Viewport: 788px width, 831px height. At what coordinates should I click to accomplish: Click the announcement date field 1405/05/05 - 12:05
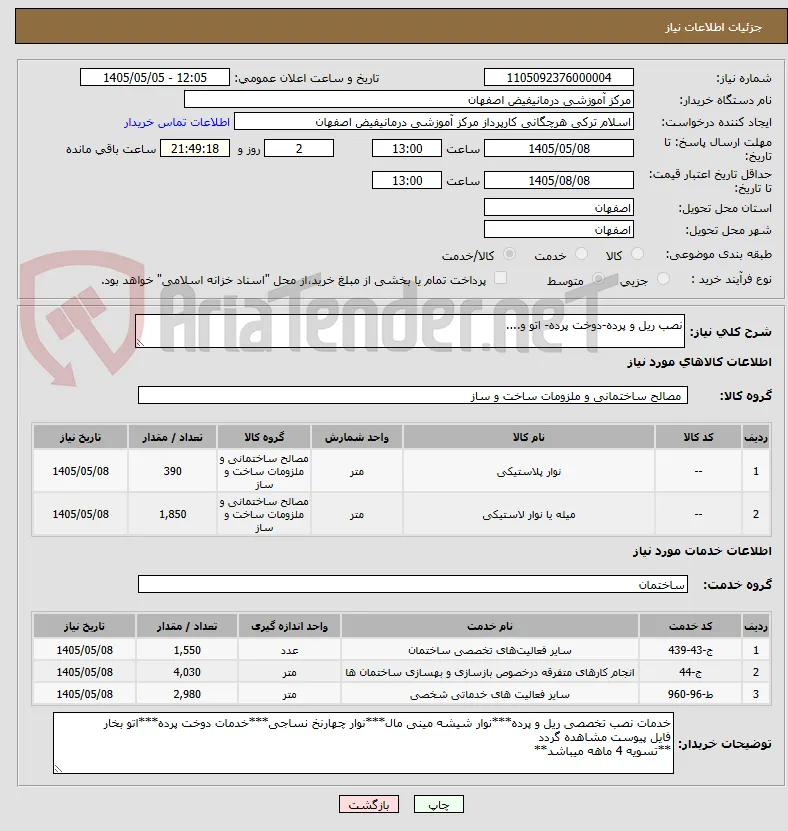pos(155,78)
